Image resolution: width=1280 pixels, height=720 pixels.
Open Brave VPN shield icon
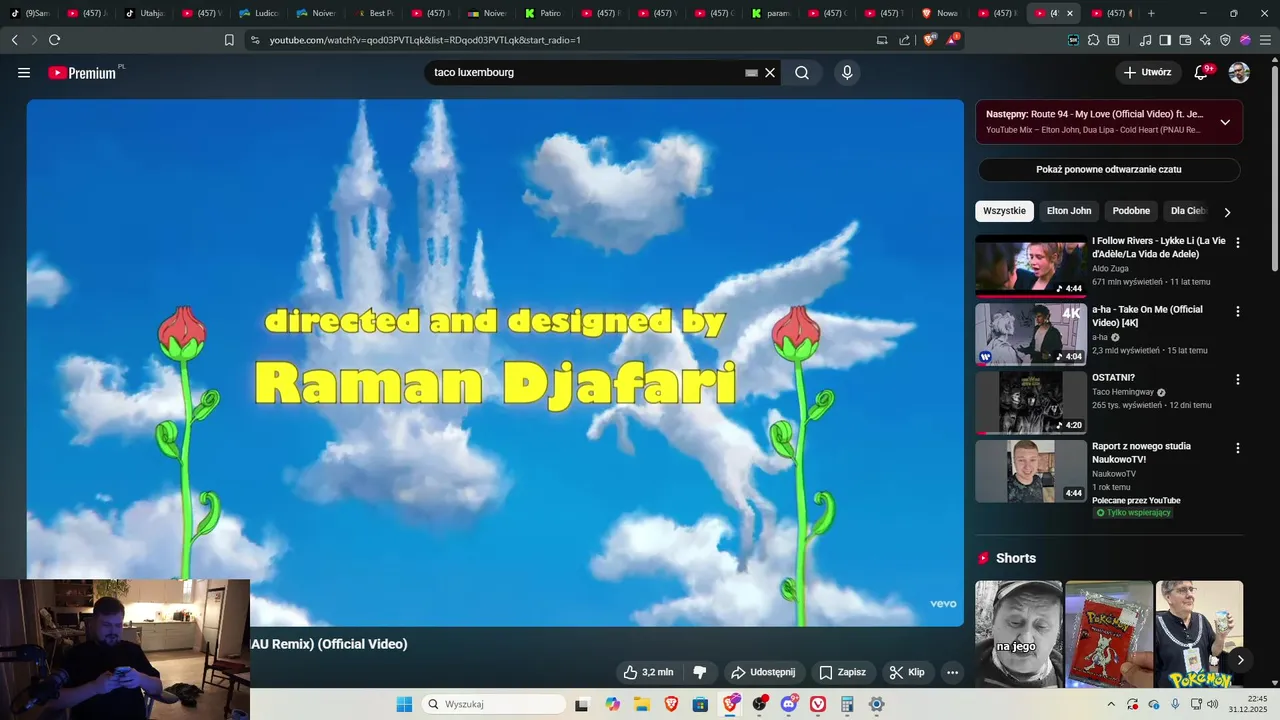pos(1225,40)
